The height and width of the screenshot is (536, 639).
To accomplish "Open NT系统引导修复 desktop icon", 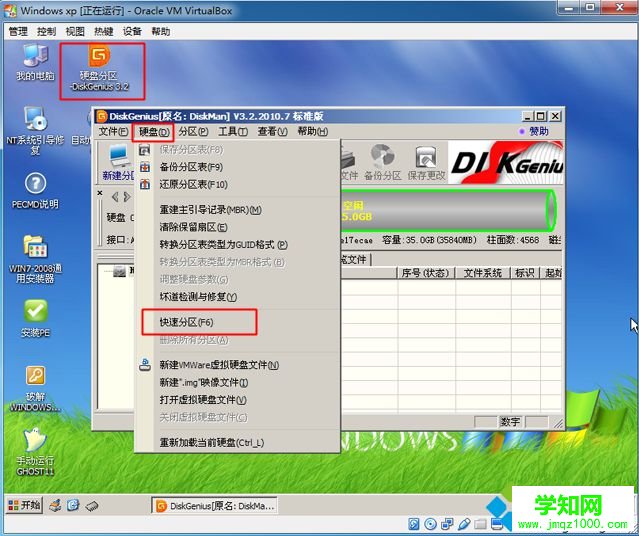I will tap(35, 130).
